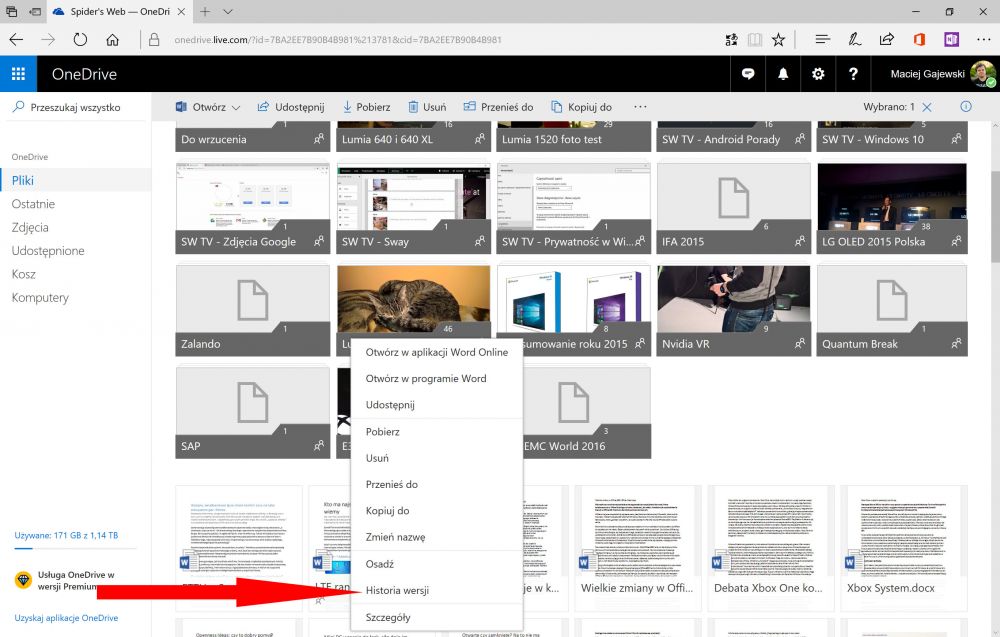1000x637 pixels.
Task: Open the Quantum Break folder
Action: [x=892, y=311]
